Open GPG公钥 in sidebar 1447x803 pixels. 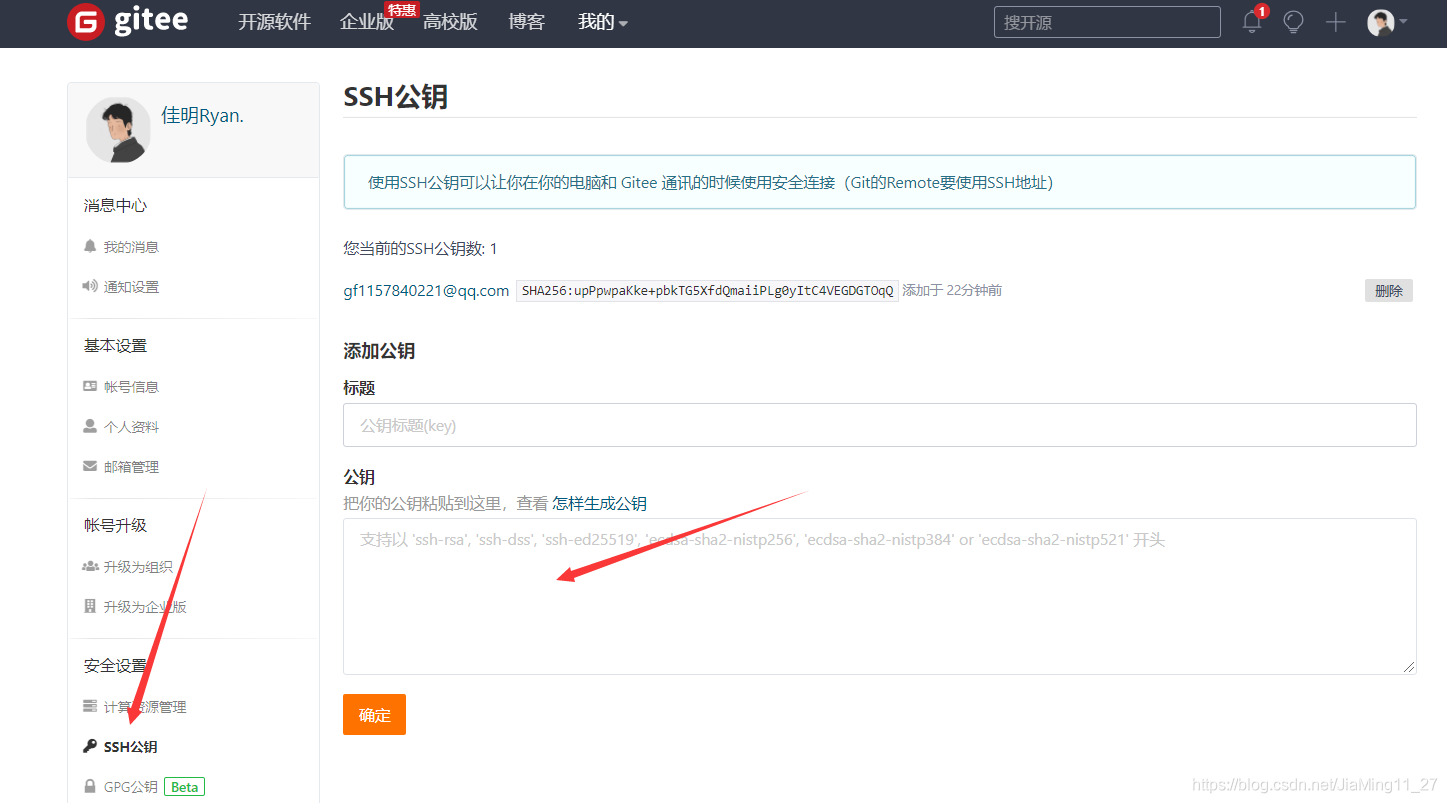click(131, 787)
